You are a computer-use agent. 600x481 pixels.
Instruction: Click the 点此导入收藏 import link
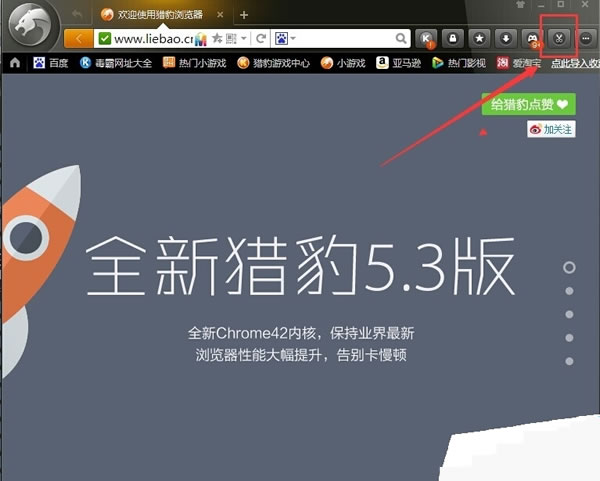pyautogui.click(x=575, y=63)
